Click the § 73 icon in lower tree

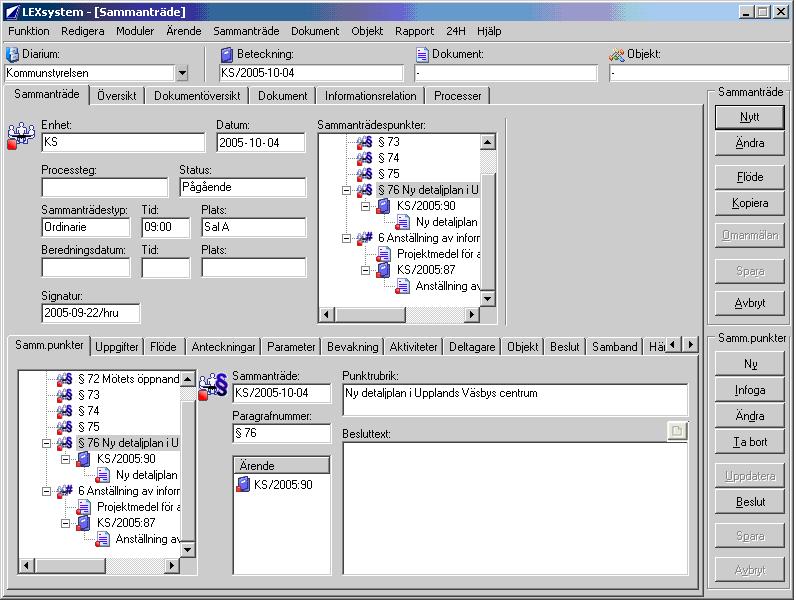[x=64, y=395]
